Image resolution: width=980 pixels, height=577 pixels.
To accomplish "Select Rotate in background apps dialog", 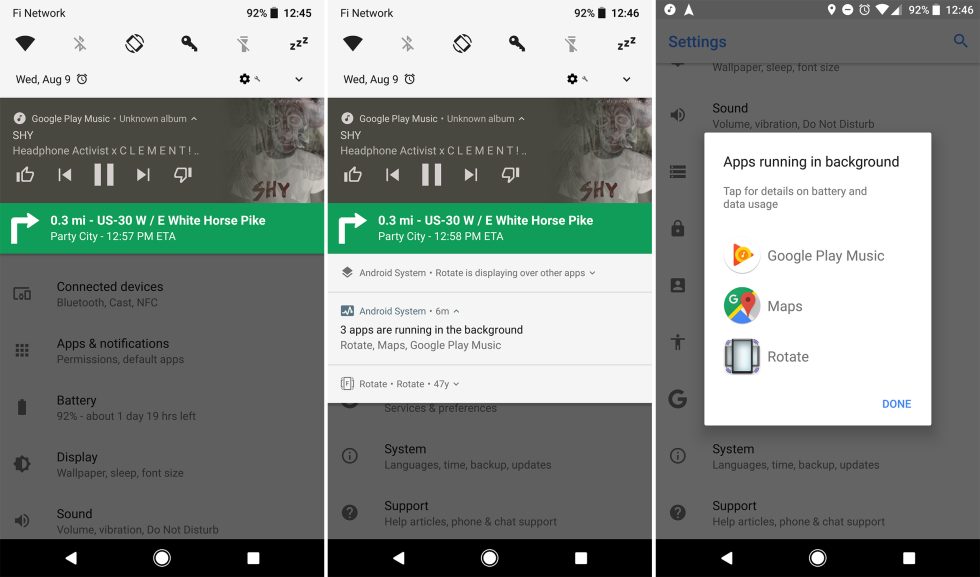I will coord(818,356).
